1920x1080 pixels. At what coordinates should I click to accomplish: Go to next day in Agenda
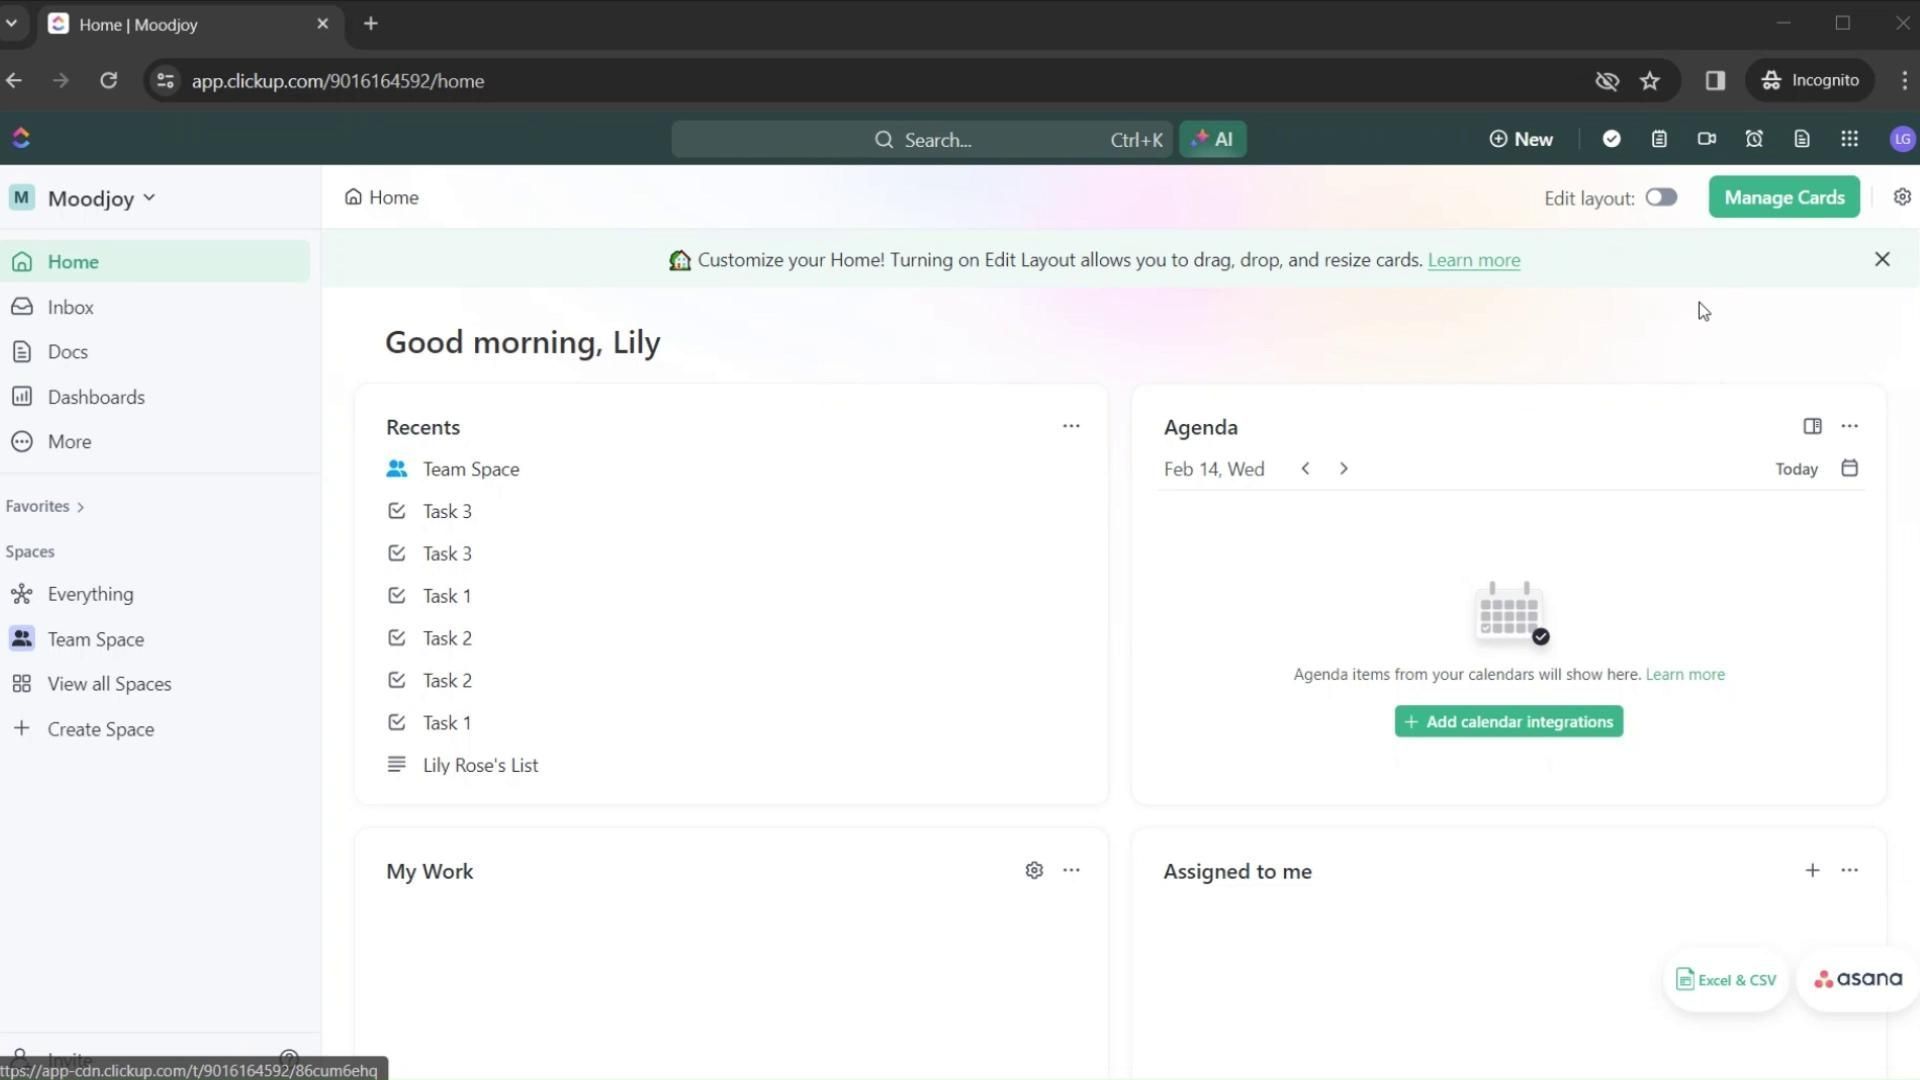coord(1343,468)
